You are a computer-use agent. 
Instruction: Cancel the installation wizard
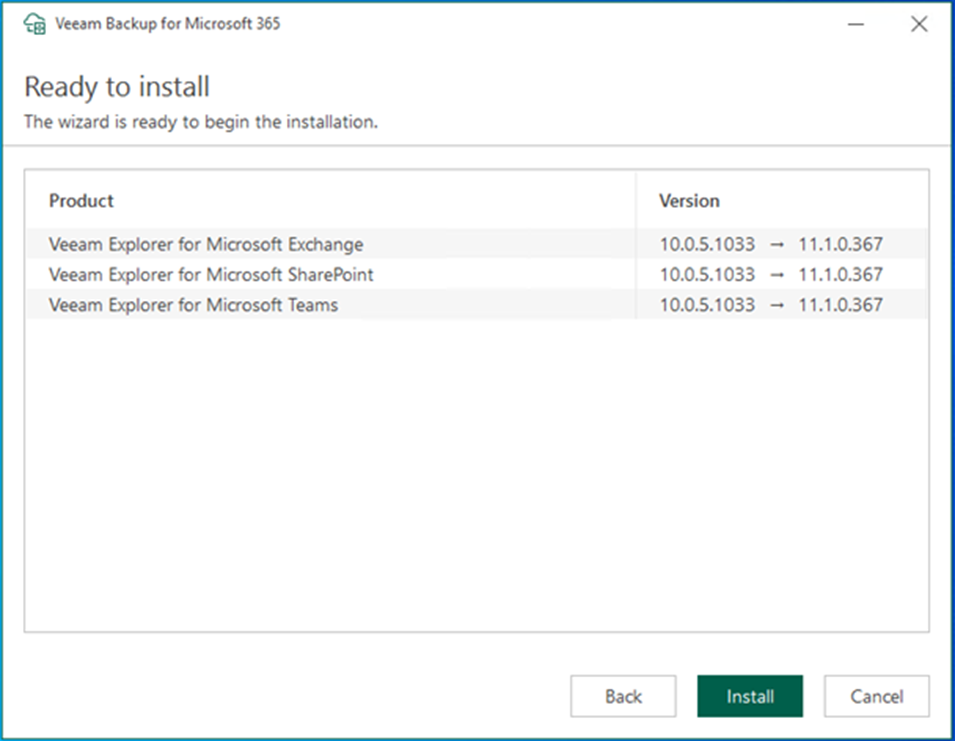(876, 696)
